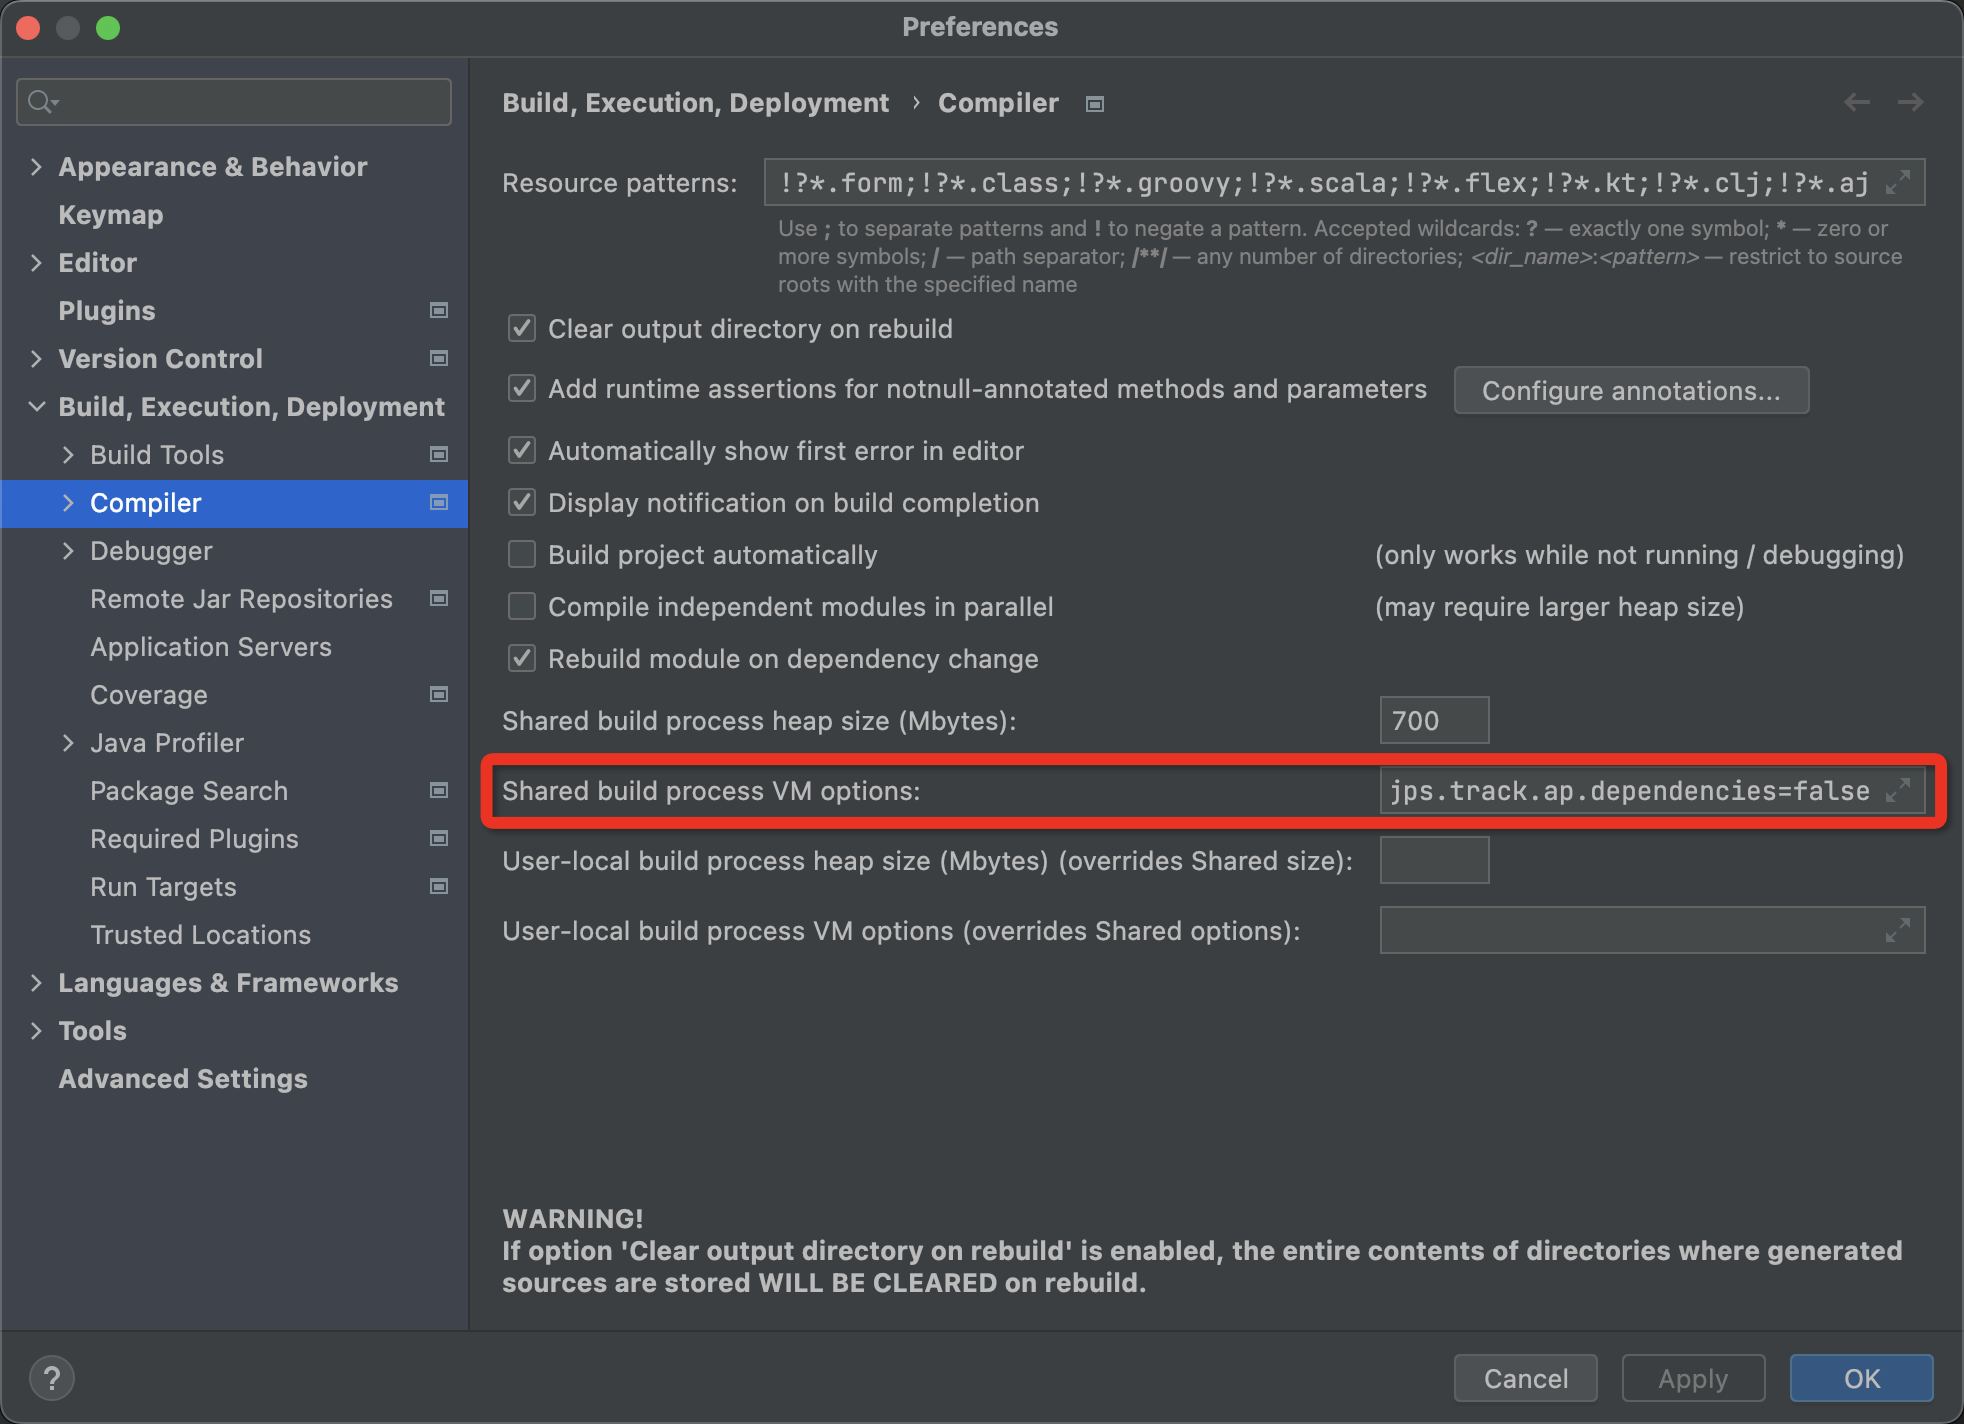Click the project-level icon beside Required Plugins

pyautogui.click(x=438, y=838)
